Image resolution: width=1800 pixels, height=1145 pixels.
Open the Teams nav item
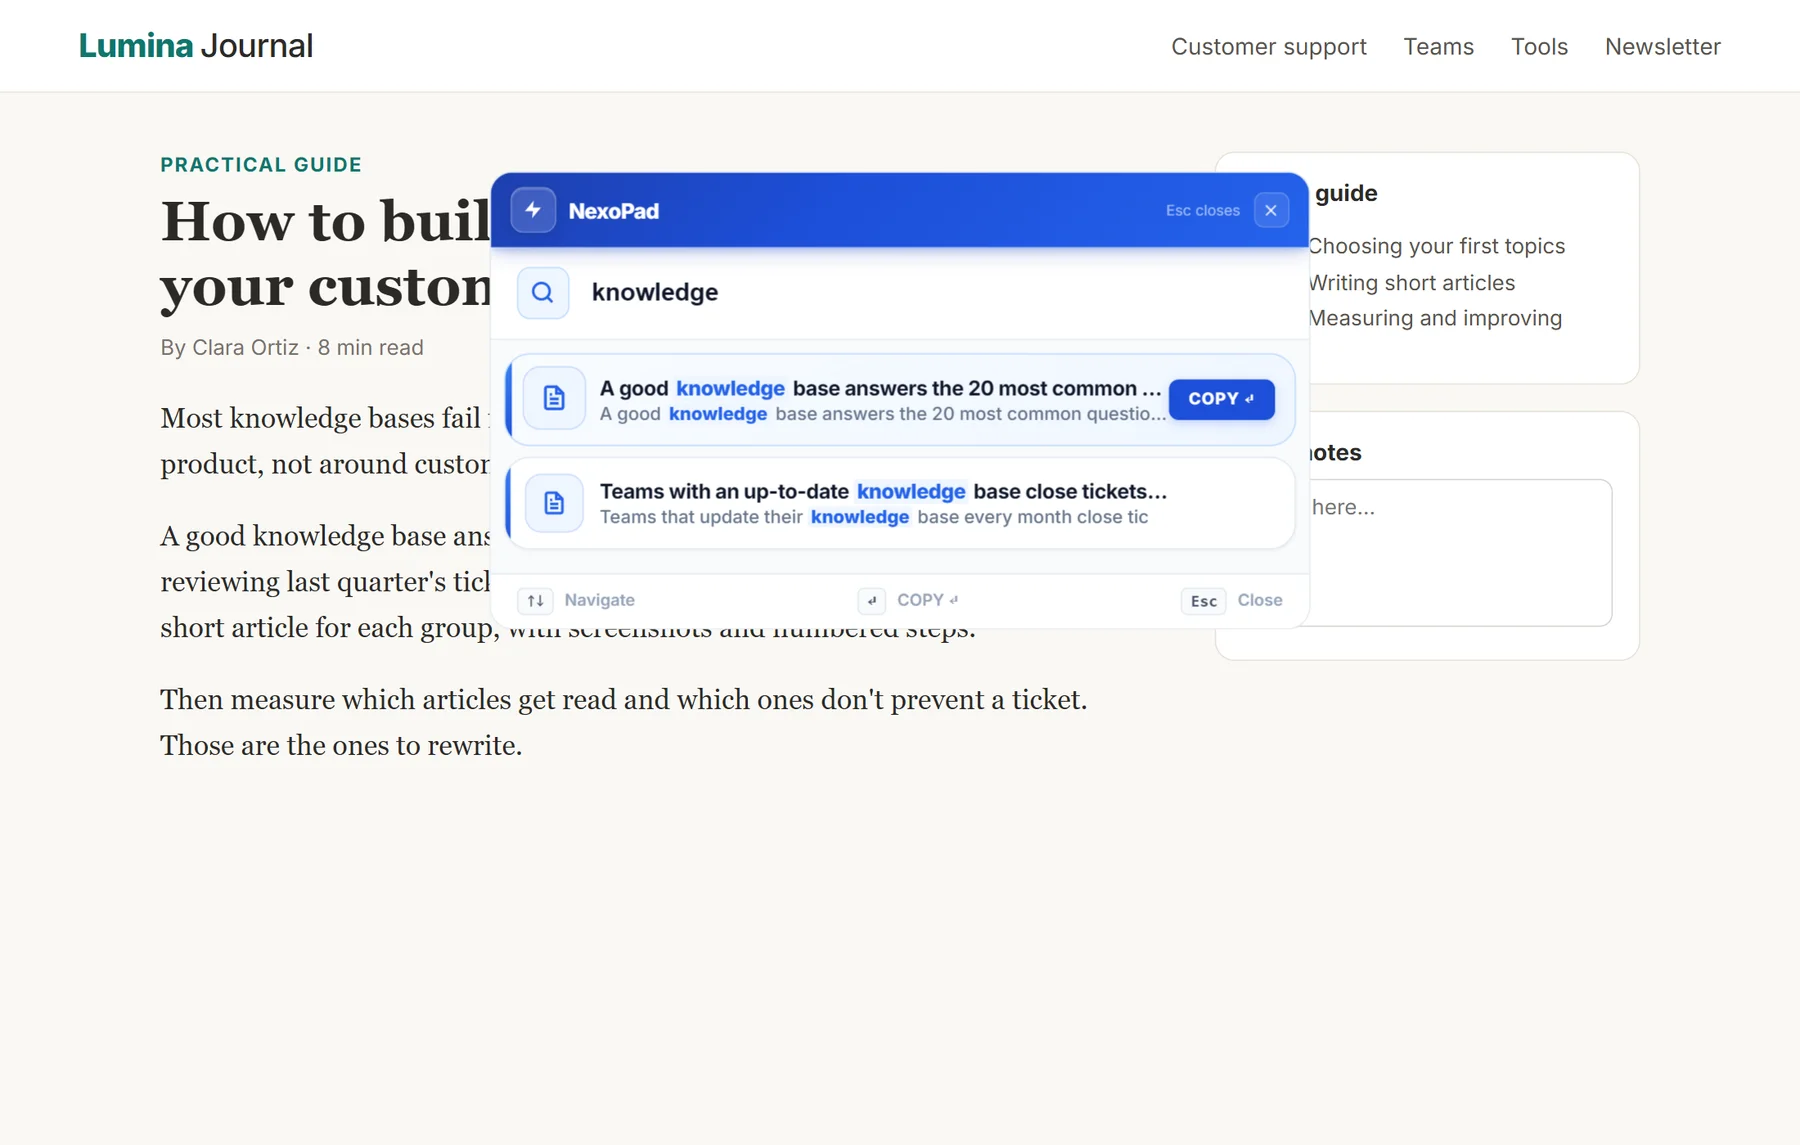pos(1438,47)
